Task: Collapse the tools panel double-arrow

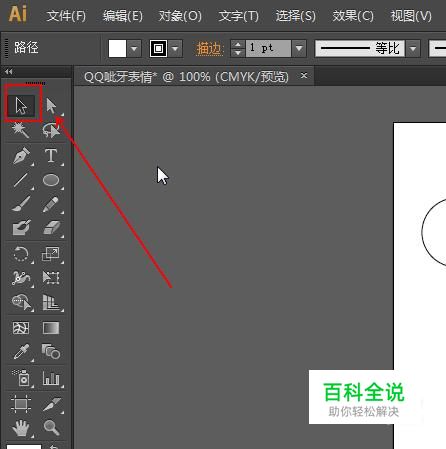Action: 9,71
